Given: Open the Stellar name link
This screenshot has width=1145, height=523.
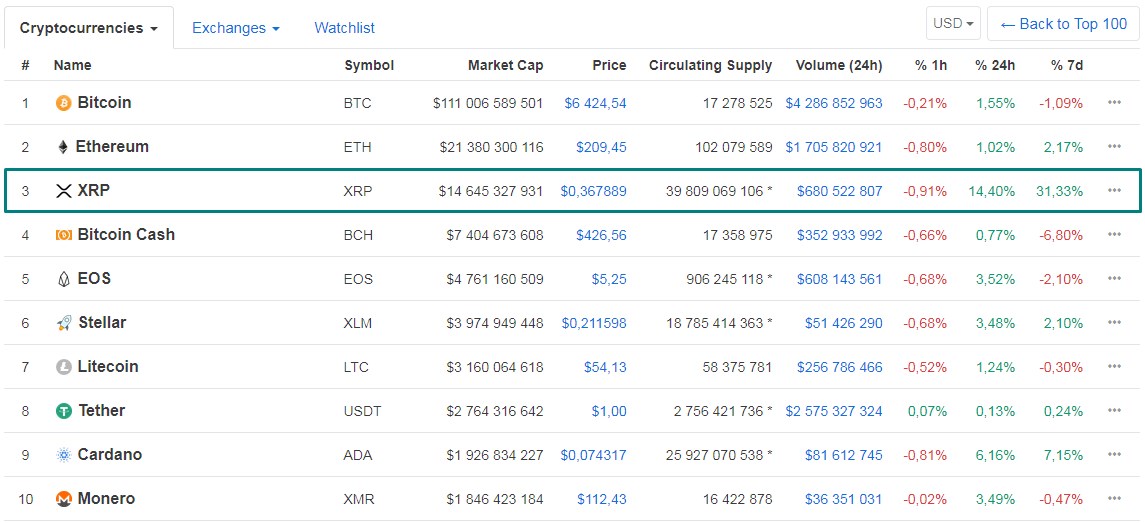Looking at the screenshot, I should (x=102, y=323).
